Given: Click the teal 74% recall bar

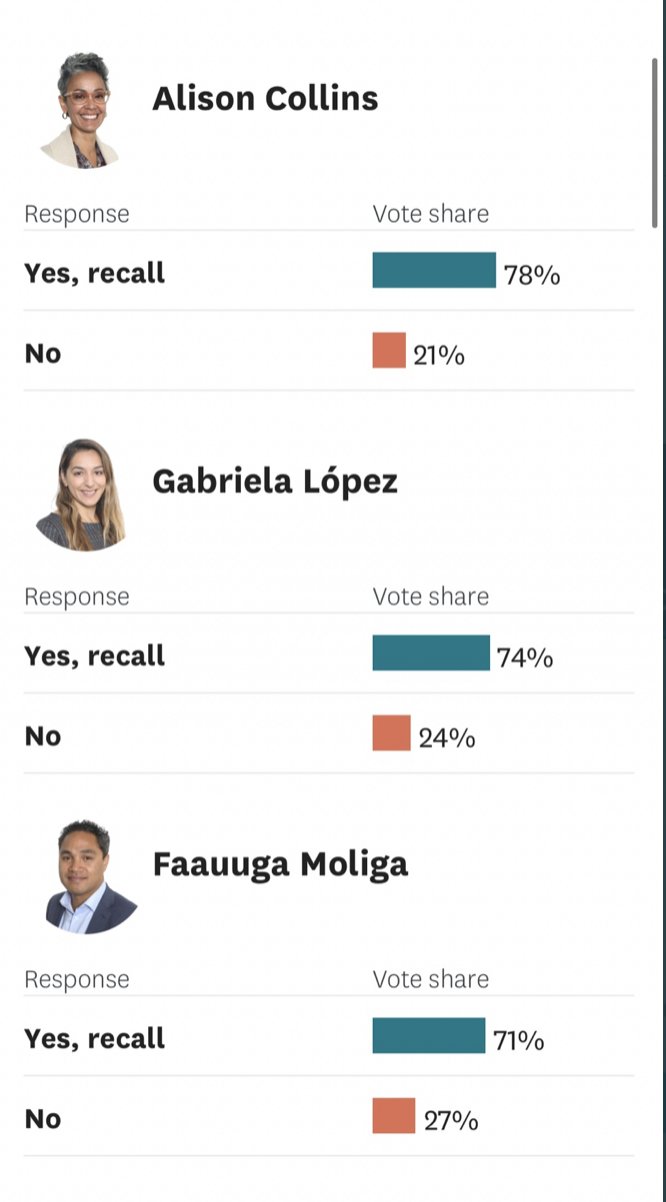Looking at the screenshot, I should (x=431, y=653).
